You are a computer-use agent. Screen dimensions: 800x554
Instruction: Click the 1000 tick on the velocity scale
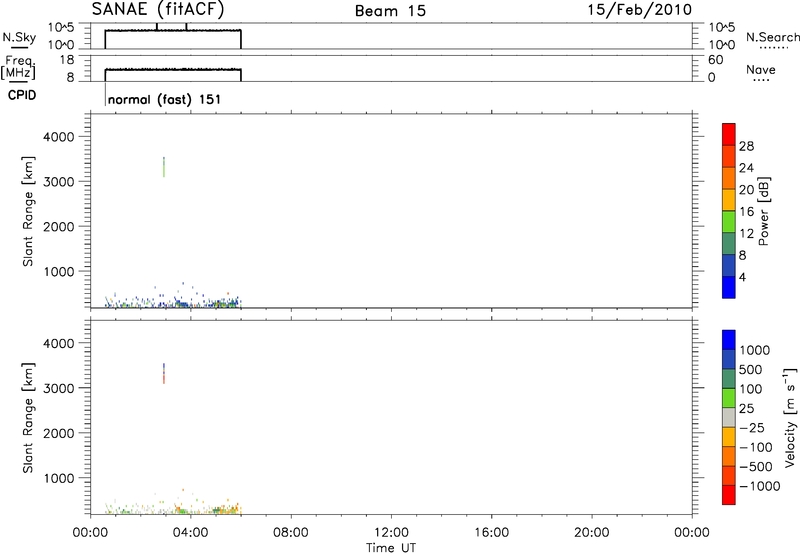tap(755, 350)
